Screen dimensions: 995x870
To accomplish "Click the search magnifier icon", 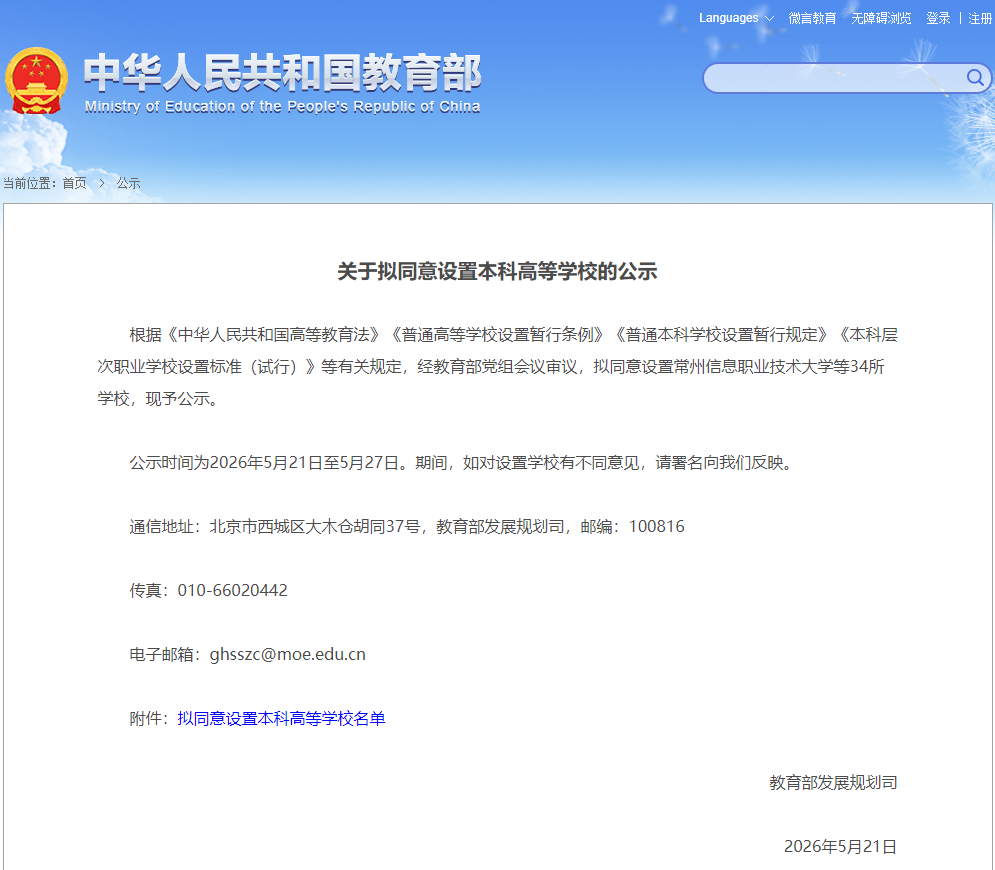I will 975,77.
